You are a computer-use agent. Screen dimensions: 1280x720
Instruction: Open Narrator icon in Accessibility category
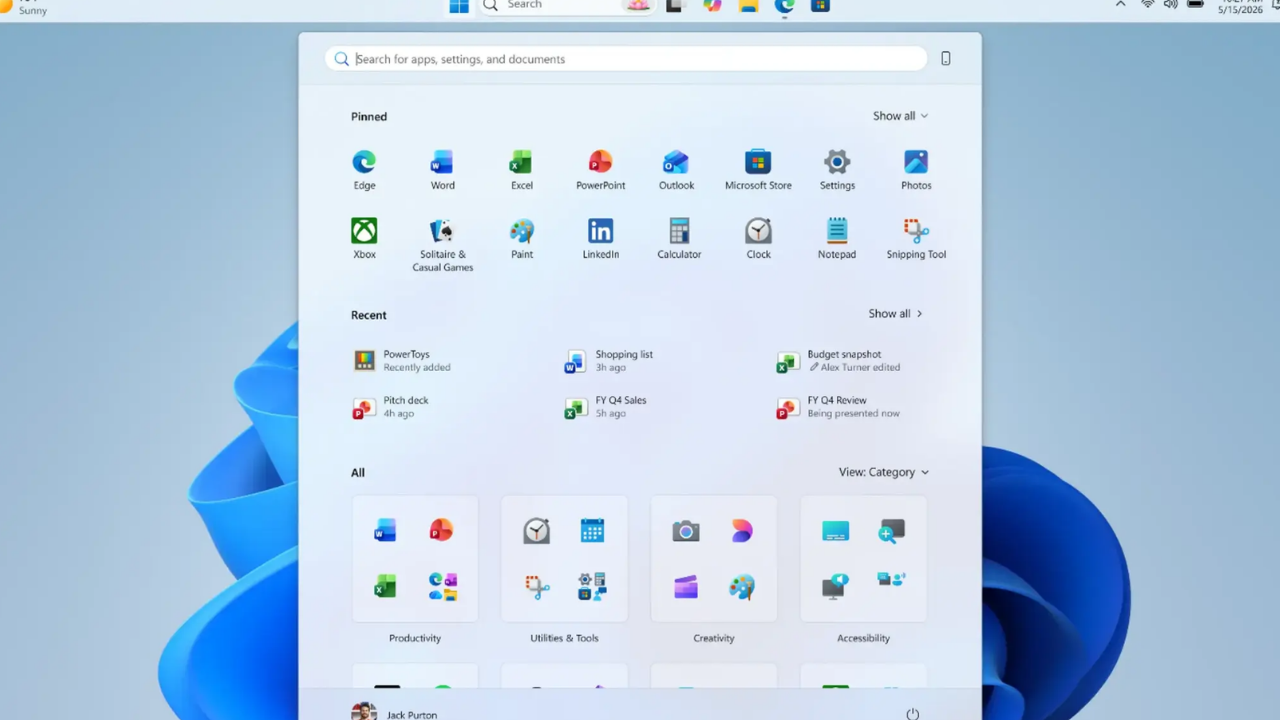point(835,586)
